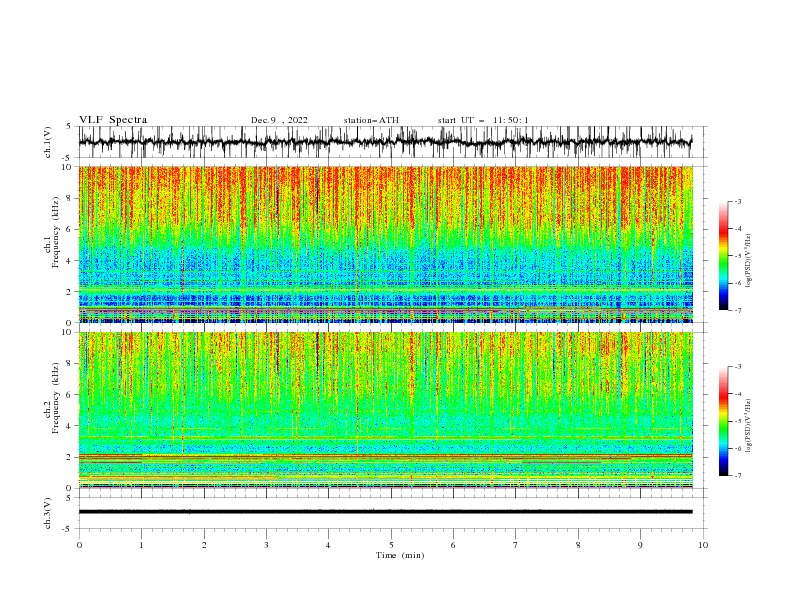Click the "8" tick on the time axis
Viewport: 792px width, 612px height.
tap(578, 545)
